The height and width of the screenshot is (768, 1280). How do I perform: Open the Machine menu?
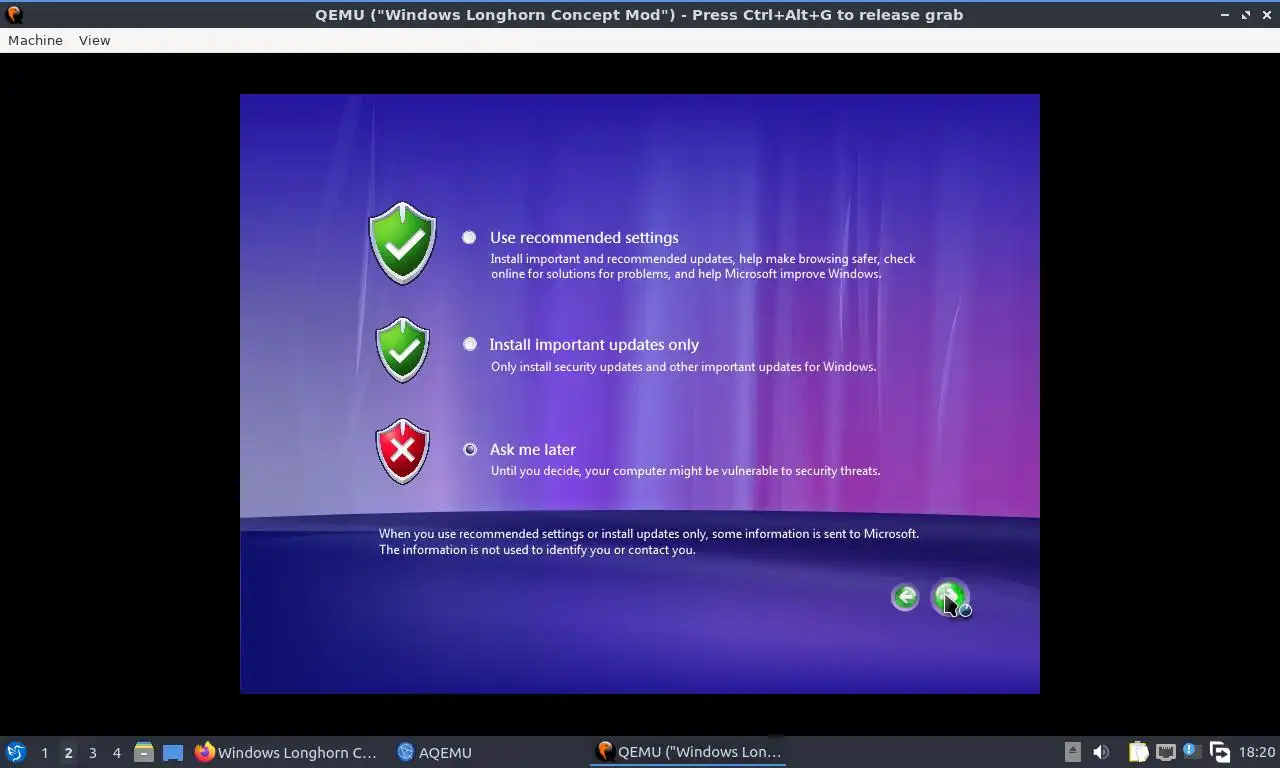tap(35, 40)
